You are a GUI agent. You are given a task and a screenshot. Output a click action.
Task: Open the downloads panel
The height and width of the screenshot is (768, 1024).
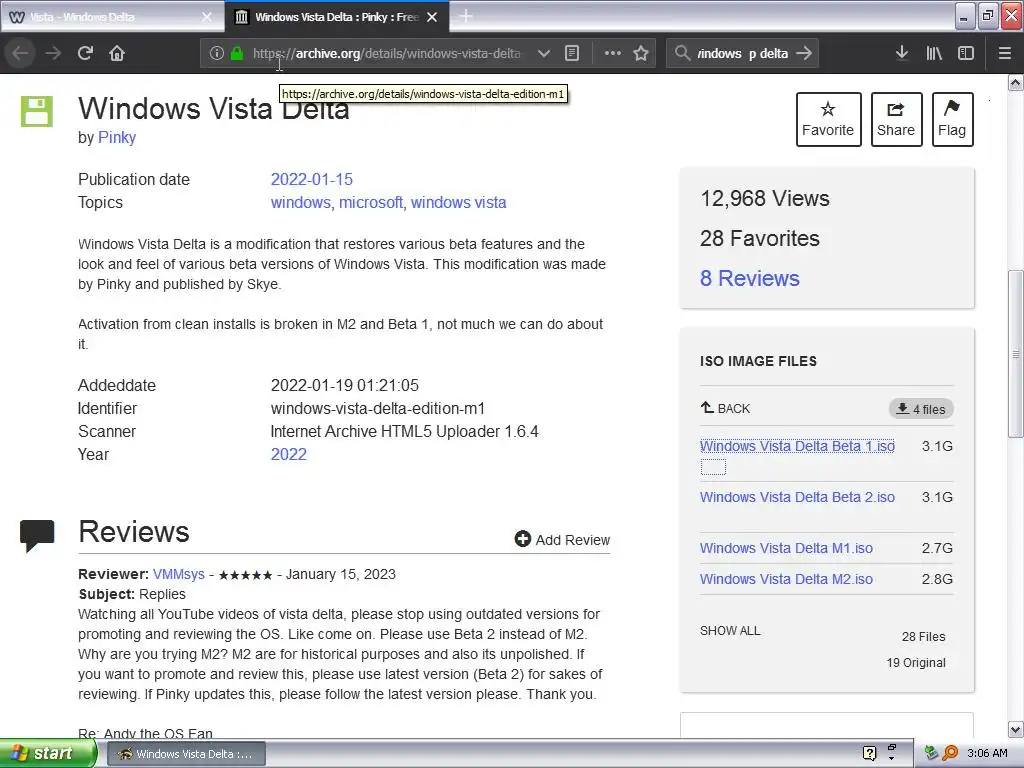[902, 53]
